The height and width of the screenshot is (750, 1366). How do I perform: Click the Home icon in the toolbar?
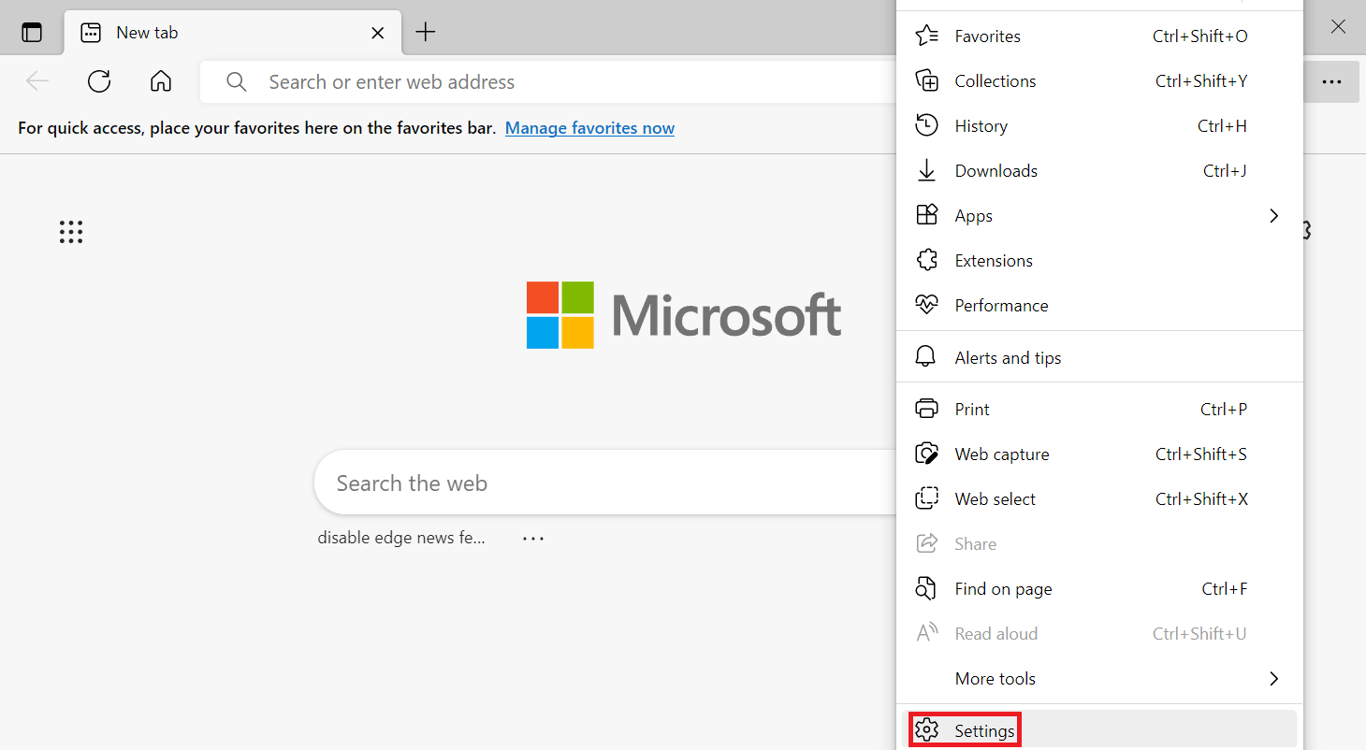tap(160, 81)
